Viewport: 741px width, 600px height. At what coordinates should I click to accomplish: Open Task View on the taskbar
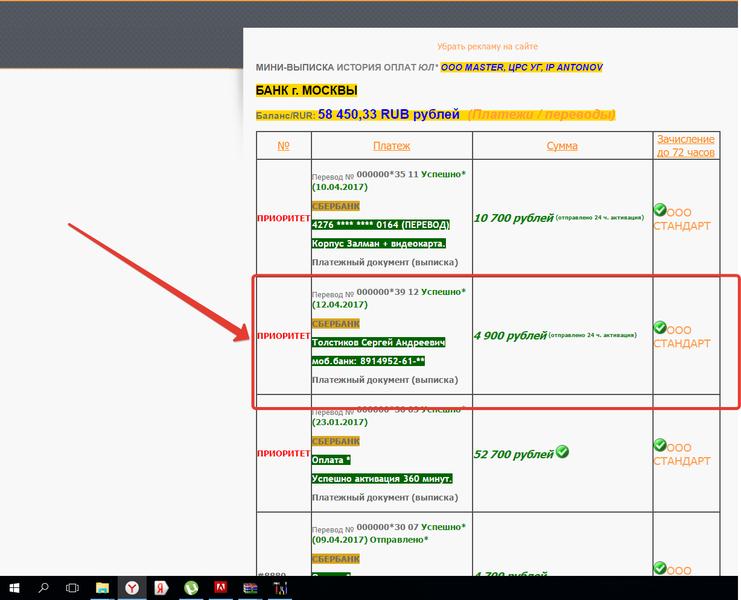click(72, 588)
